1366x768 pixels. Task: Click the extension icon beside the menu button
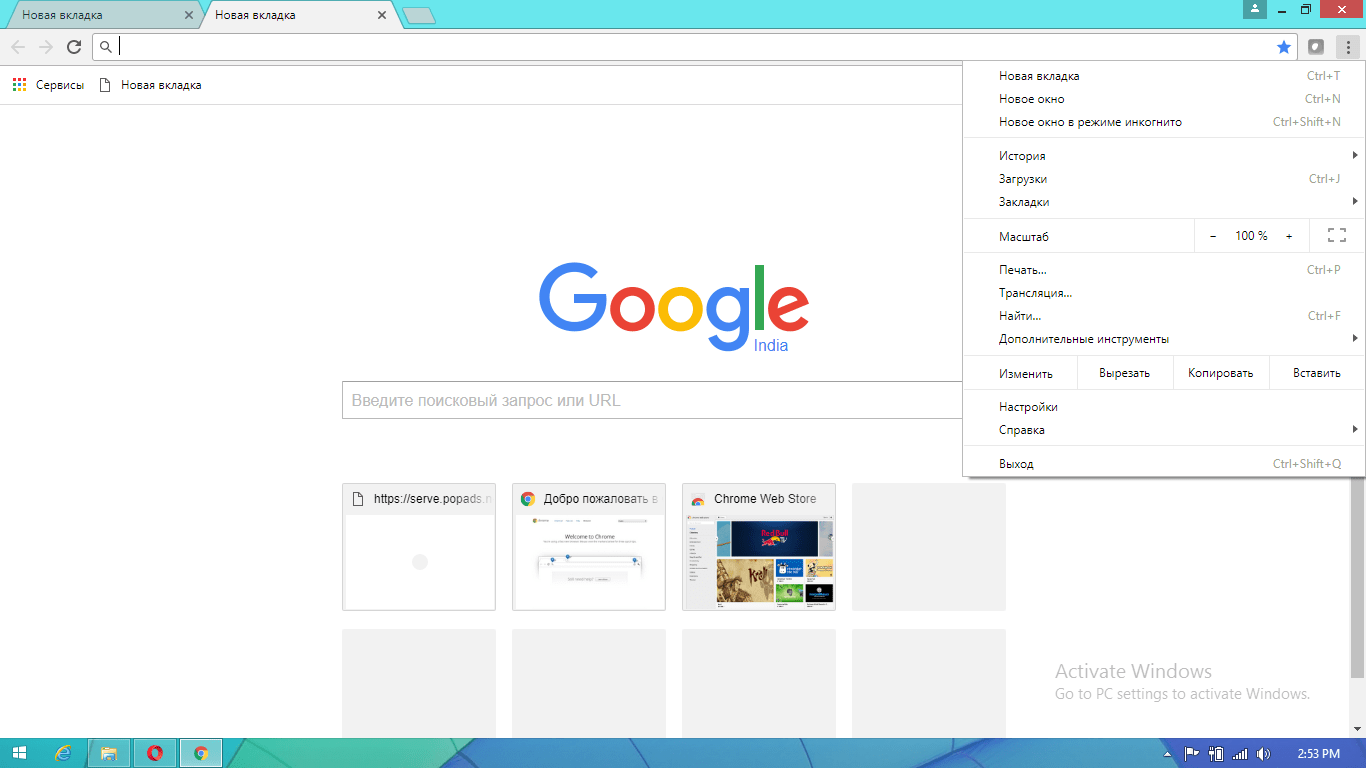point(1317,47)
